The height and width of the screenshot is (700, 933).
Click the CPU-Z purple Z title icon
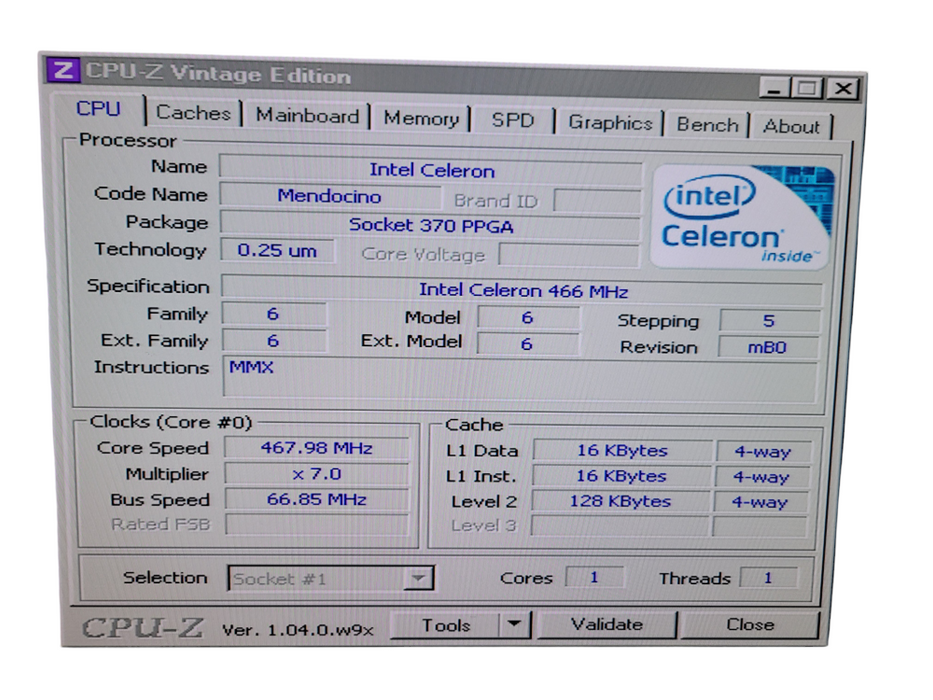click(x=63, y=70)
